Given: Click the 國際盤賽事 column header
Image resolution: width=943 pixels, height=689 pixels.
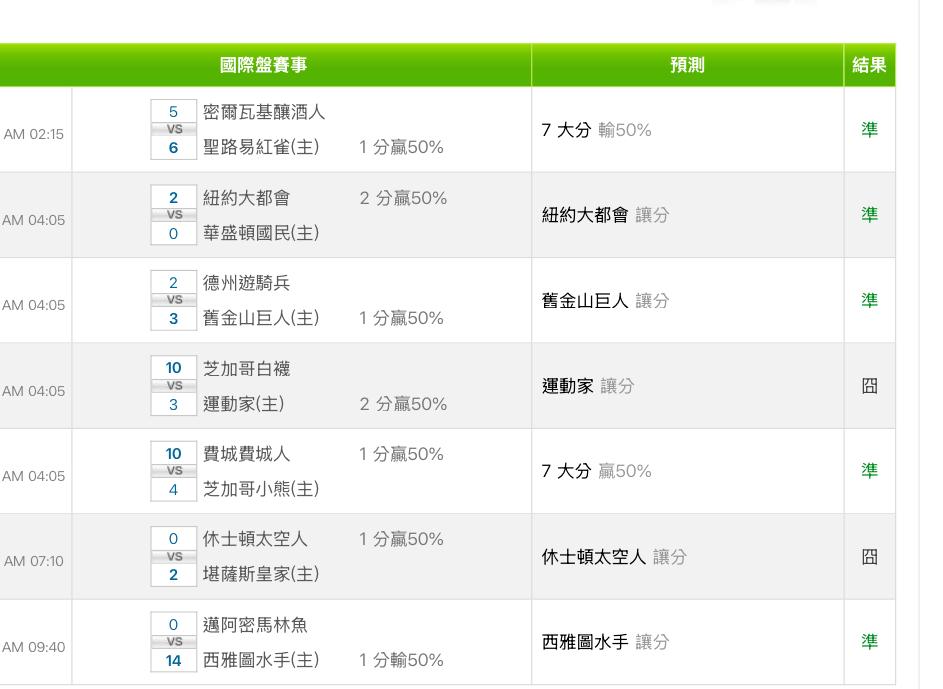Looking at the screenshot, I should coord(263,65).
